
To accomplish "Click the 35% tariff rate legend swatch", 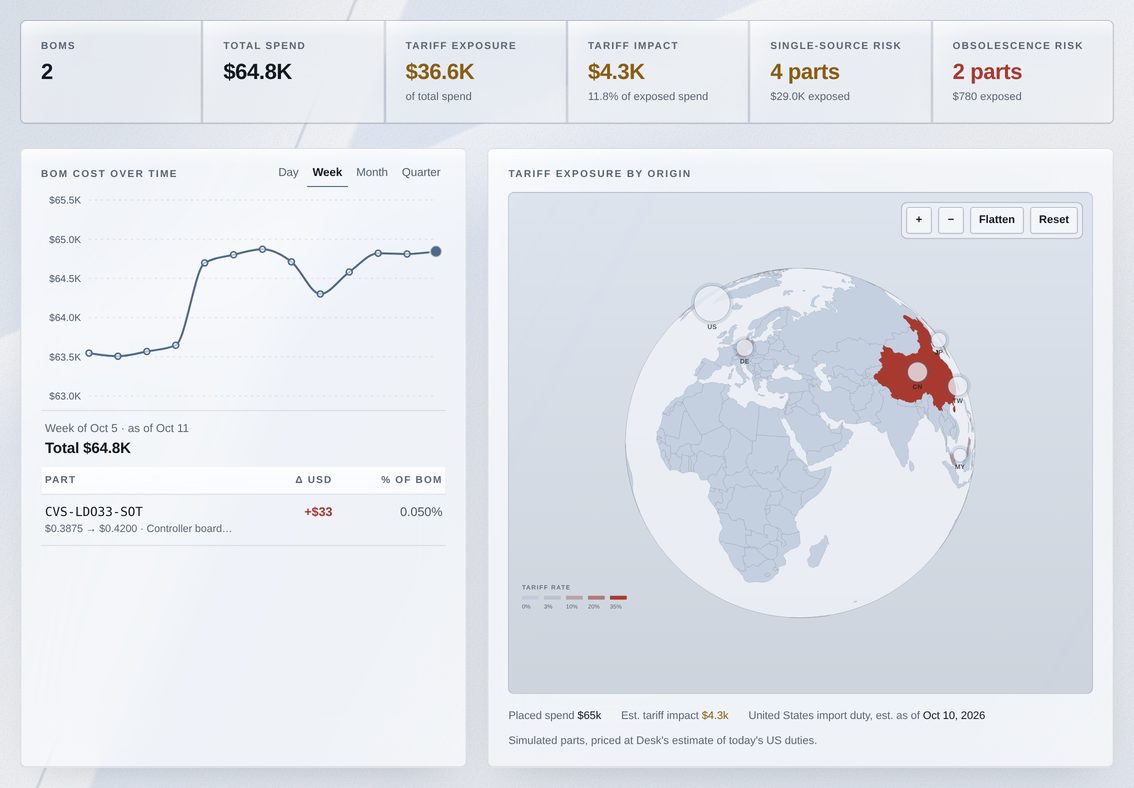I will [618, 598].
